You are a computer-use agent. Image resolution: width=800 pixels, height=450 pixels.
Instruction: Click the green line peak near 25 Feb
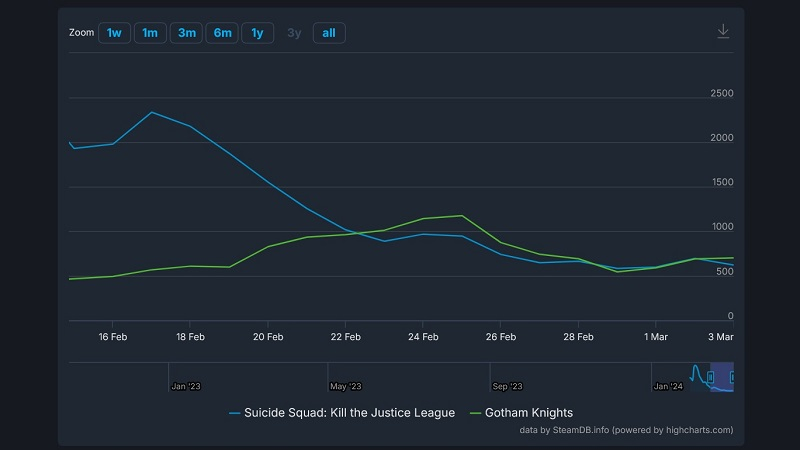pos(462,215)
